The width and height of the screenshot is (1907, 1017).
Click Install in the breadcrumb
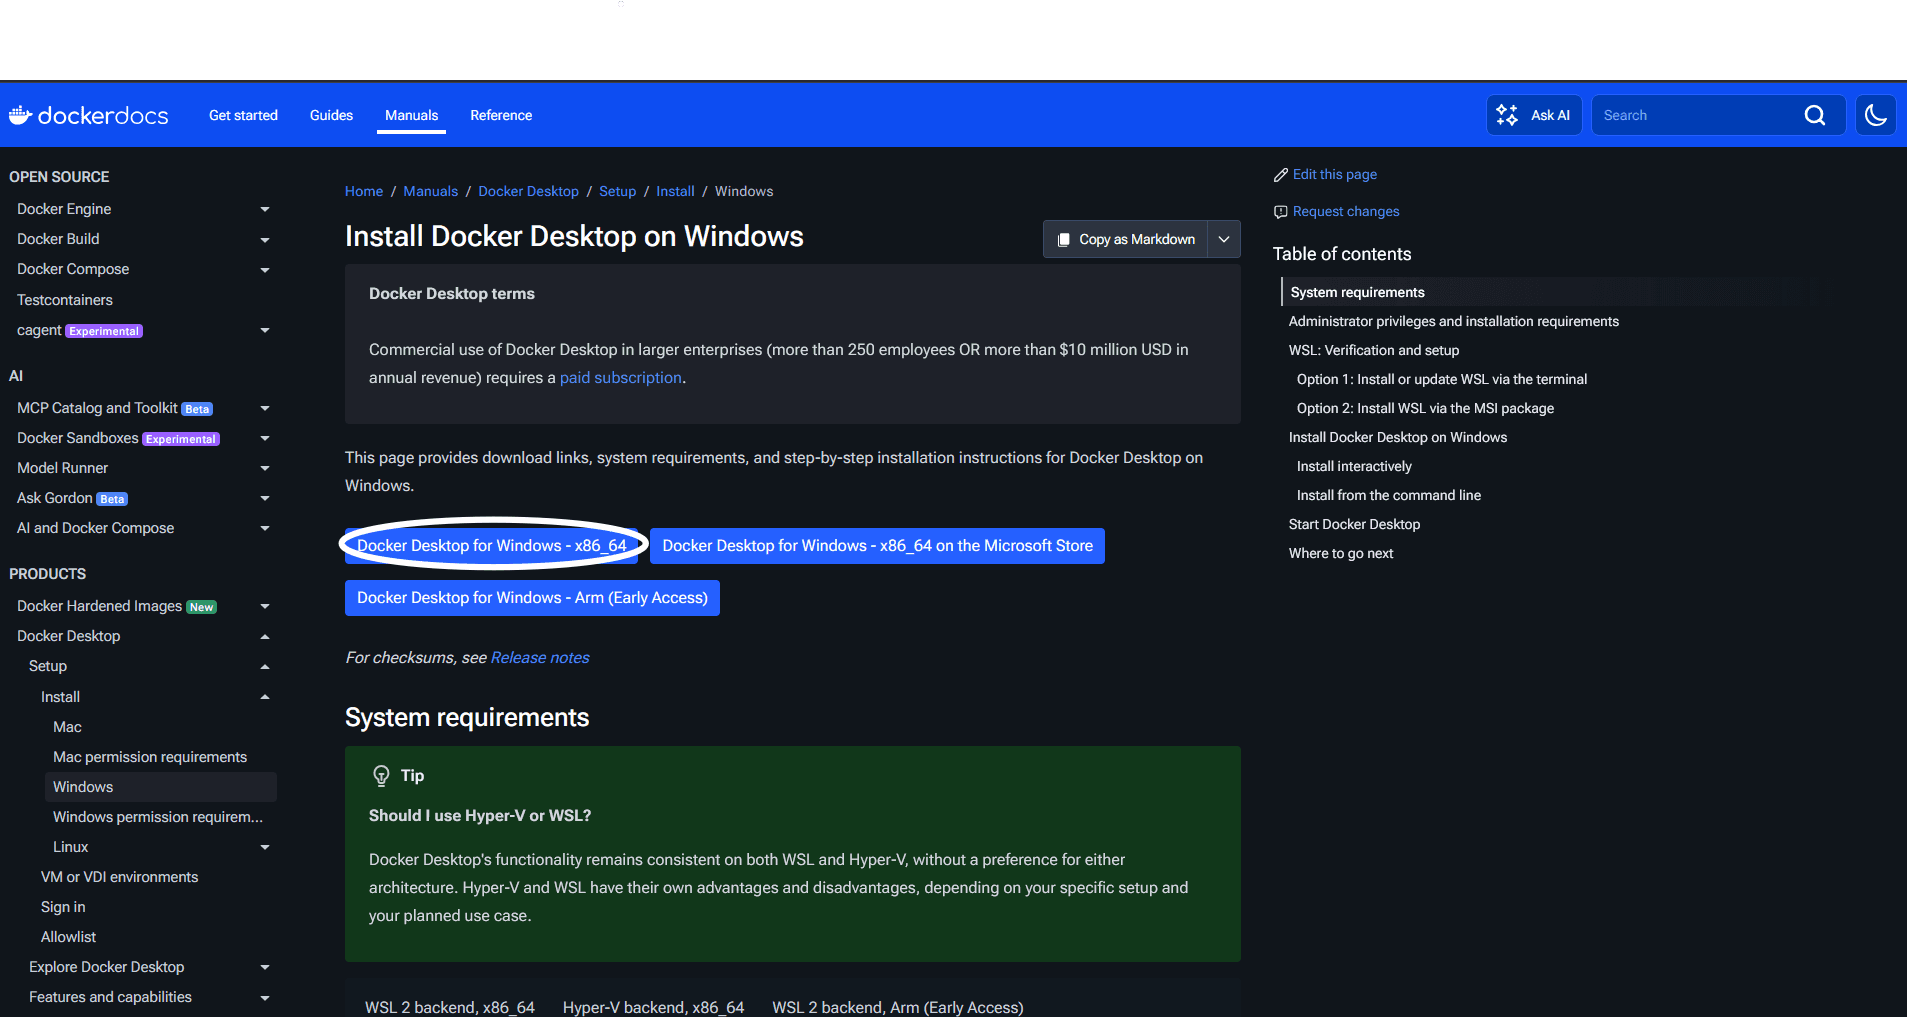(x=675, y=191)
